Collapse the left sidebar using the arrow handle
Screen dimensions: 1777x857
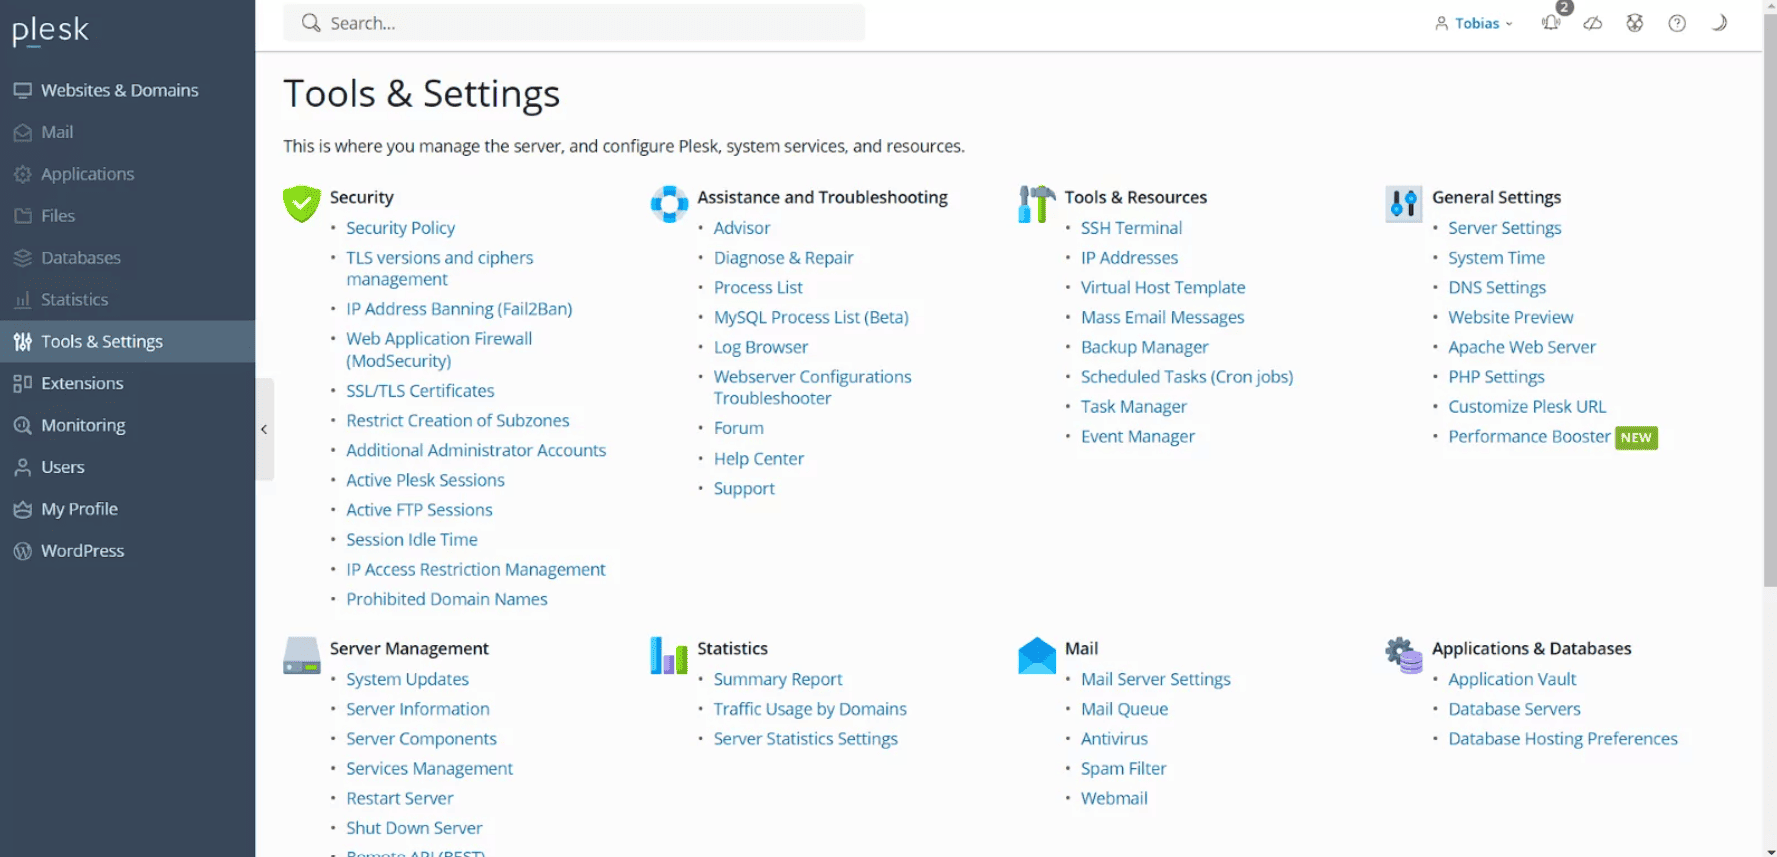tap(264, 429)
